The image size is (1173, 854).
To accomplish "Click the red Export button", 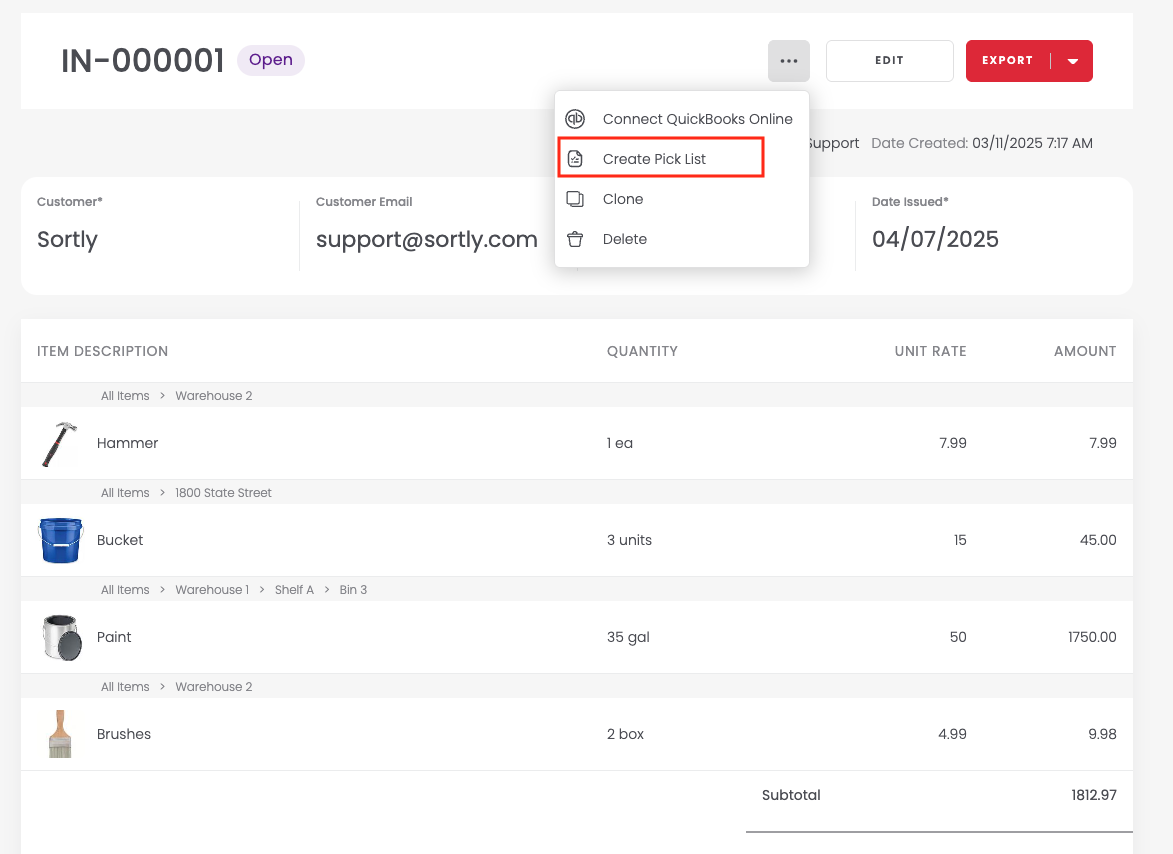I will coord(1007,61).
